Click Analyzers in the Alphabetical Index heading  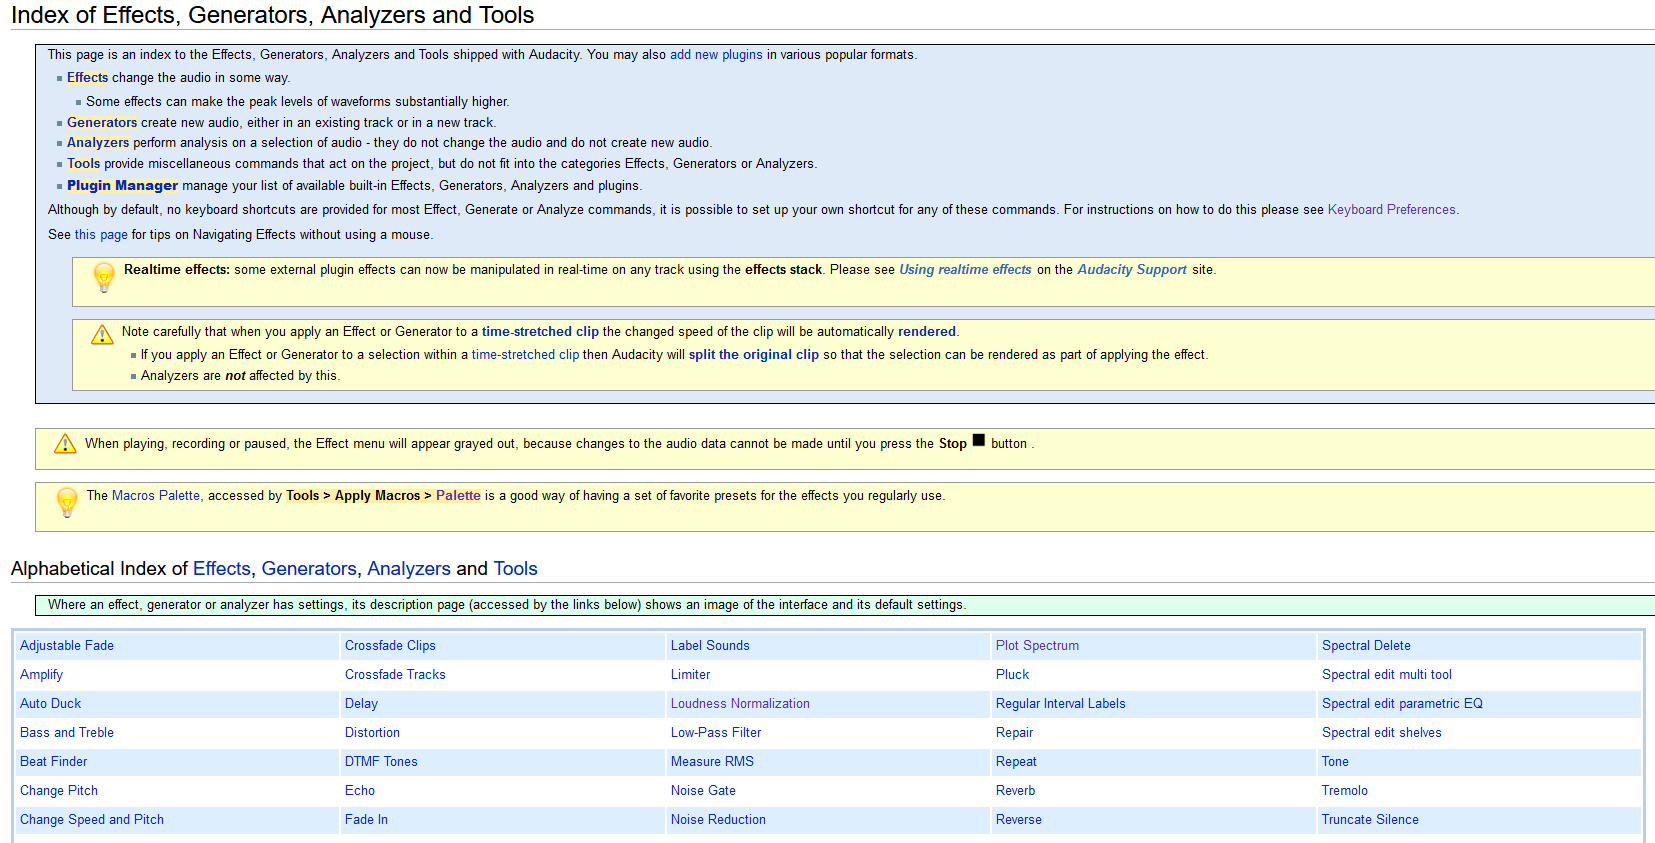[409, 569]
